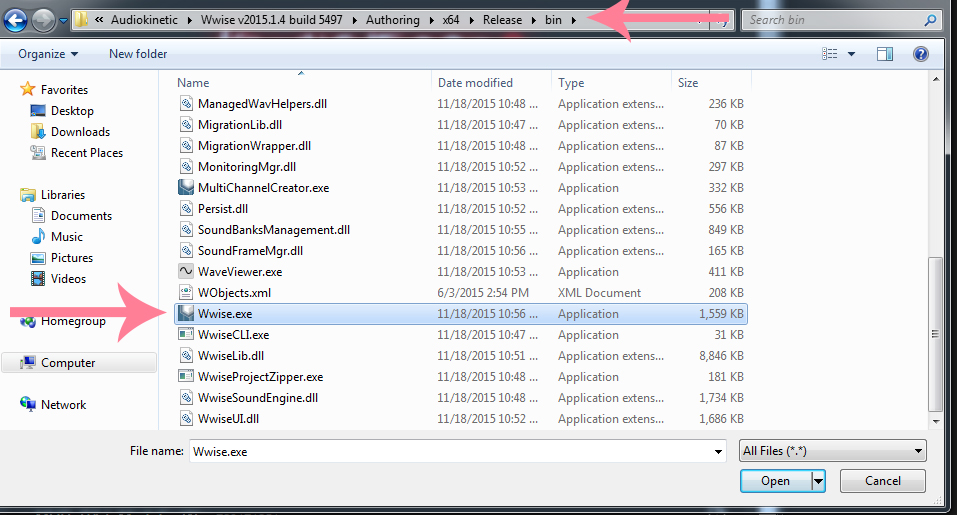957x515 pixels.
Task: Select the MonitoringMgr.dll file icon
Action: pyautogui.click(x=186, y=167)
